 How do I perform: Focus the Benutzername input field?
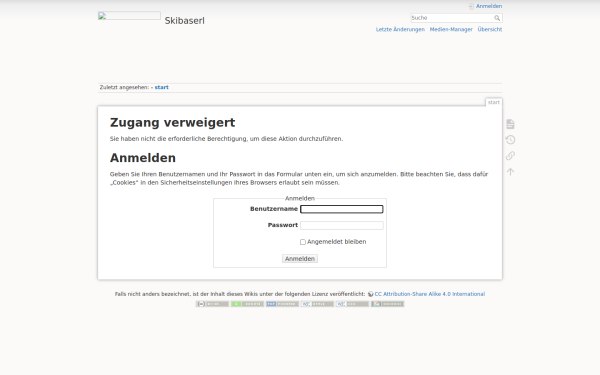tap(342, 209)
